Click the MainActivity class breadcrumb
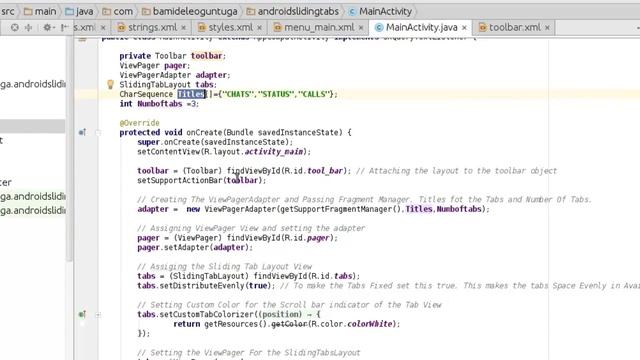The width and height of the screenshot is (640, 360). tap(380, 11)
